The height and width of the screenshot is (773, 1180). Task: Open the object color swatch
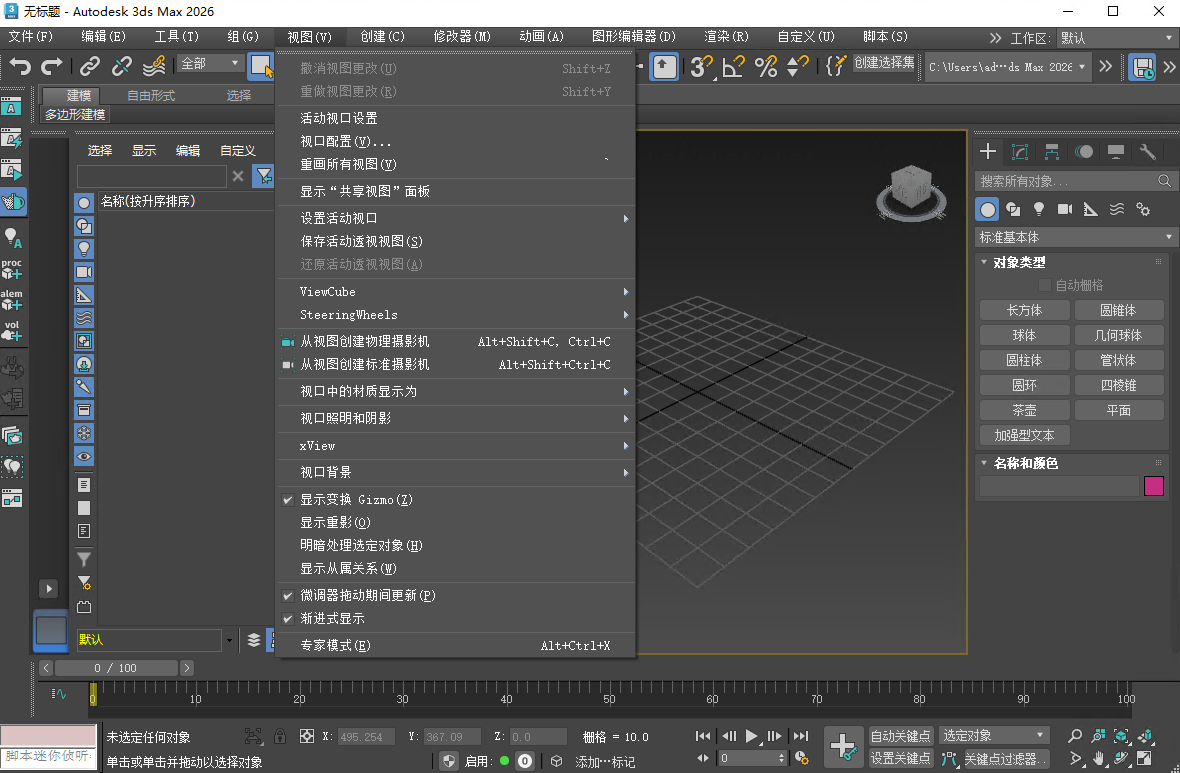coord(1153,485)
